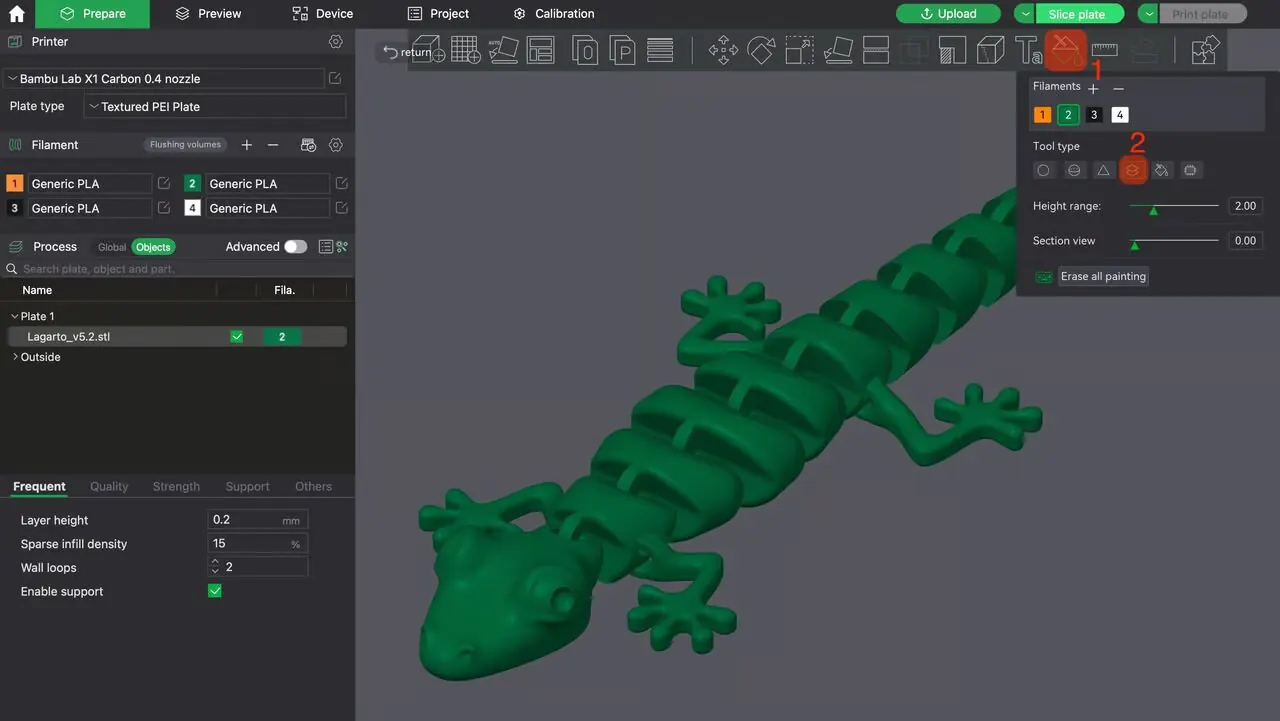This screenshot has height=721, width=1280.
Task: Select the Text shape tool
Action: pos(1027,49)
